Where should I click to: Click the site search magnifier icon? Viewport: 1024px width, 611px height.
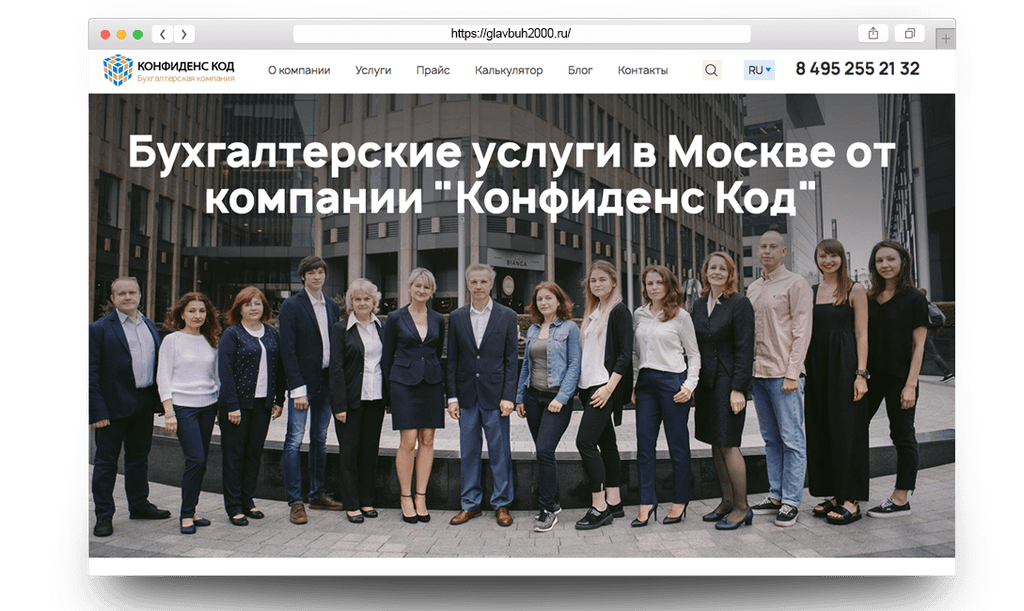click(x=711, y=70)
